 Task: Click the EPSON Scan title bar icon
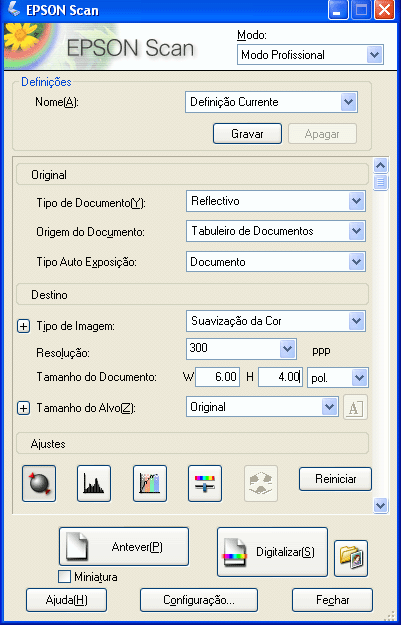coord(13,10)
